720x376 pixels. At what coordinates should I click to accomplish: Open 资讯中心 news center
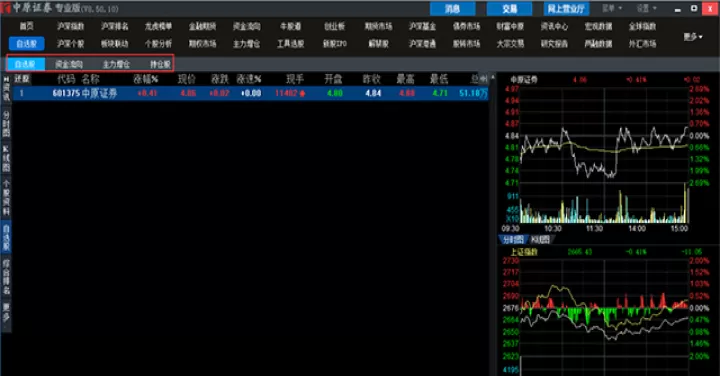(x=554, y=26)
